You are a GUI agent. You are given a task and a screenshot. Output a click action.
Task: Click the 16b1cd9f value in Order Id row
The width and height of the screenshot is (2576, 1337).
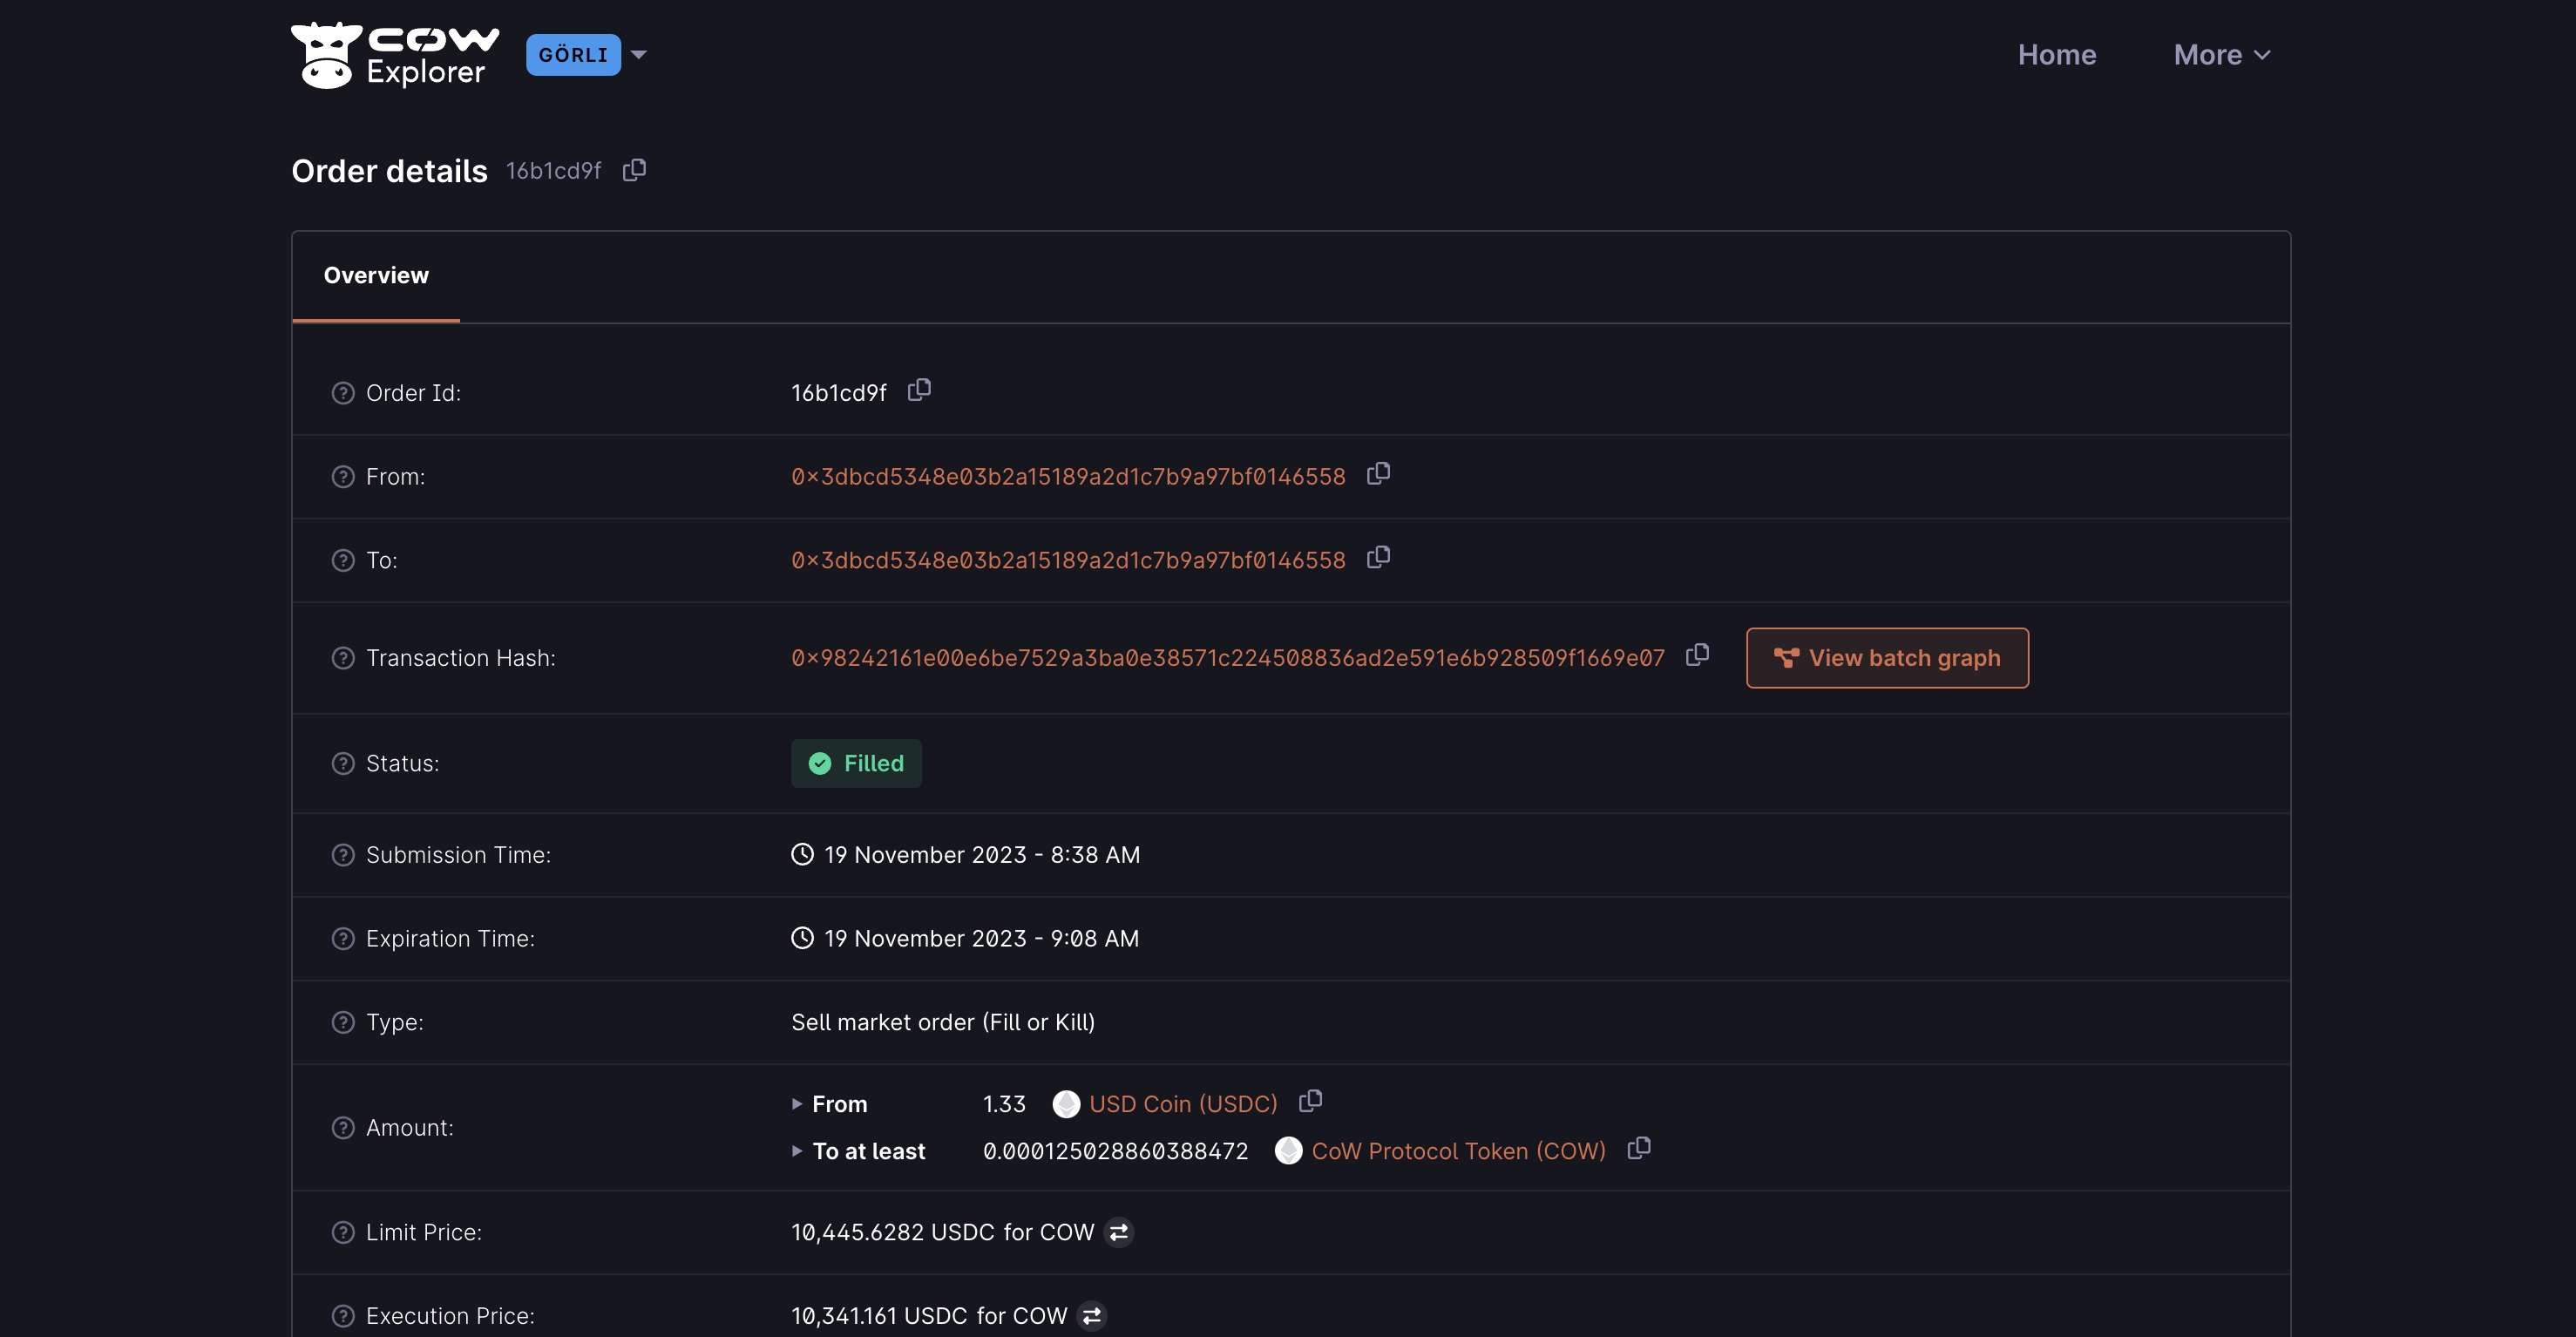[x=838, y=393]
